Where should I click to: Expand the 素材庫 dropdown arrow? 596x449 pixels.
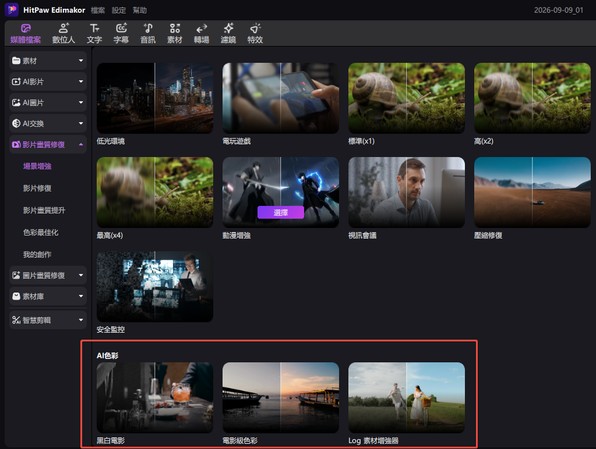coord(81,296)
